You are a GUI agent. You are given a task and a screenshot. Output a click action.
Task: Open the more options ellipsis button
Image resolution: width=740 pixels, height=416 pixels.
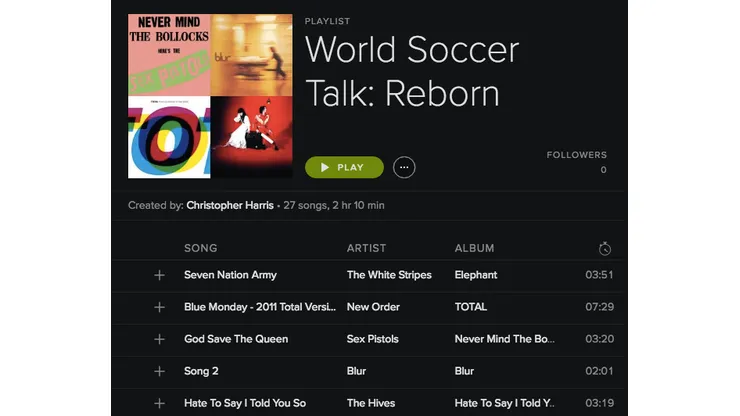click(404, 167)
